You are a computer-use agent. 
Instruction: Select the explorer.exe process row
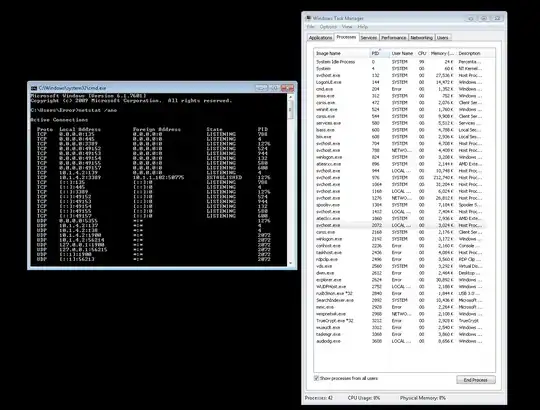click(x=399, y=280)
